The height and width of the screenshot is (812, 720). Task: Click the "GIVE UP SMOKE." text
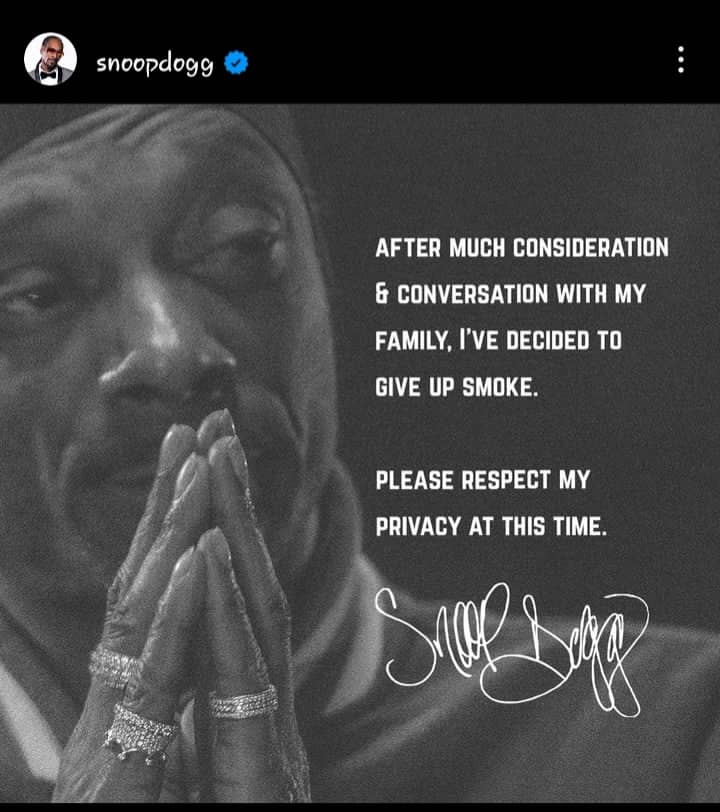(x=456, y=386)
